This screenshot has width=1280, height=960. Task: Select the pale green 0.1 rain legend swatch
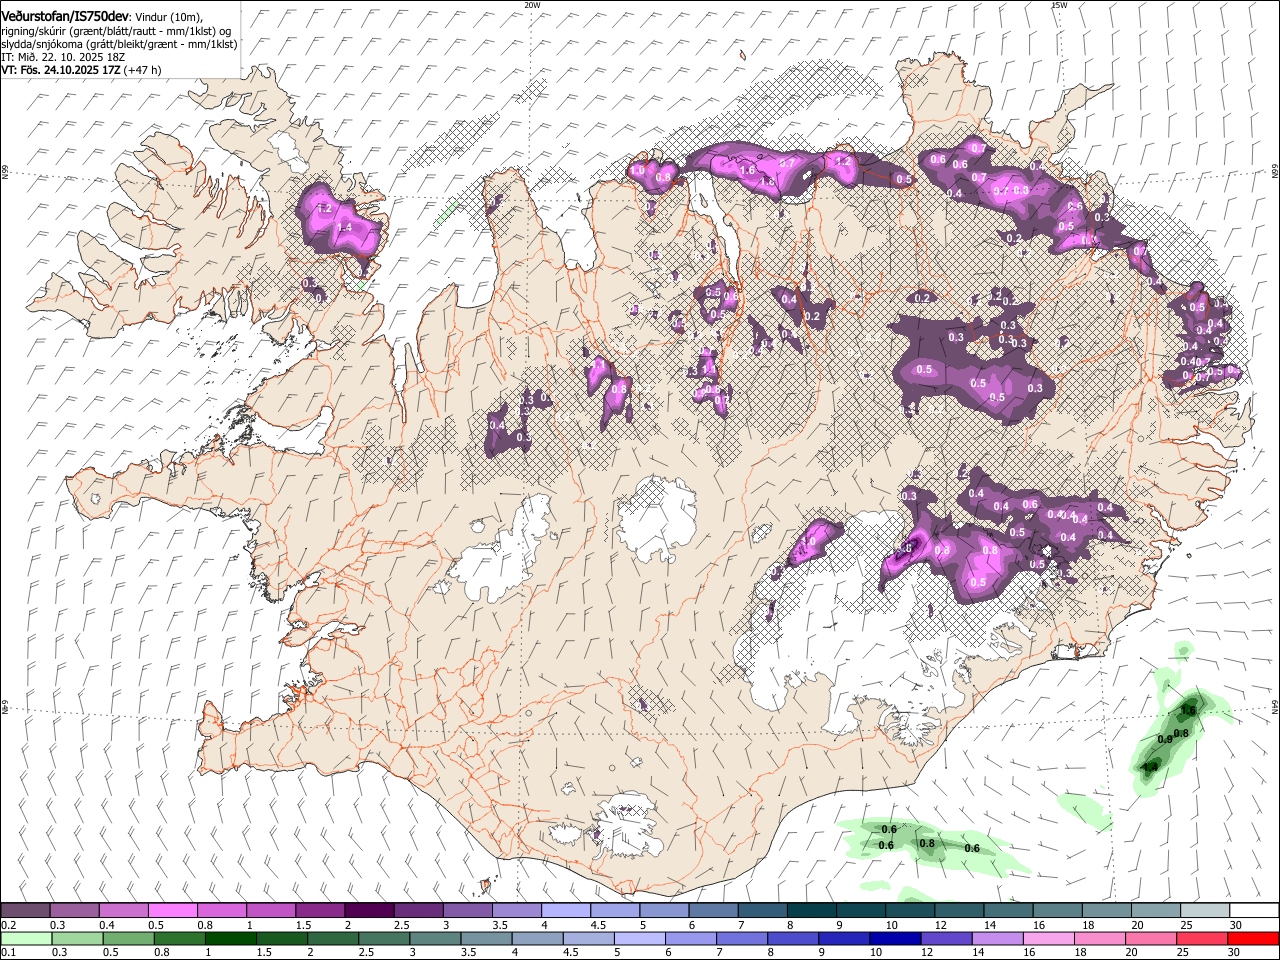(x=26, y=938)
